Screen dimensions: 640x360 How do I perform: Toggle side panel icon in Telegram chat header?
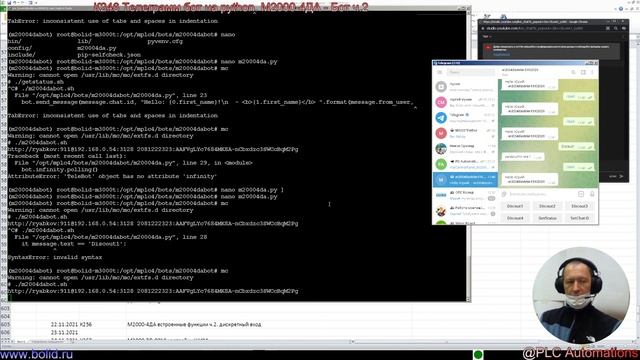click(x=583, y=72)
